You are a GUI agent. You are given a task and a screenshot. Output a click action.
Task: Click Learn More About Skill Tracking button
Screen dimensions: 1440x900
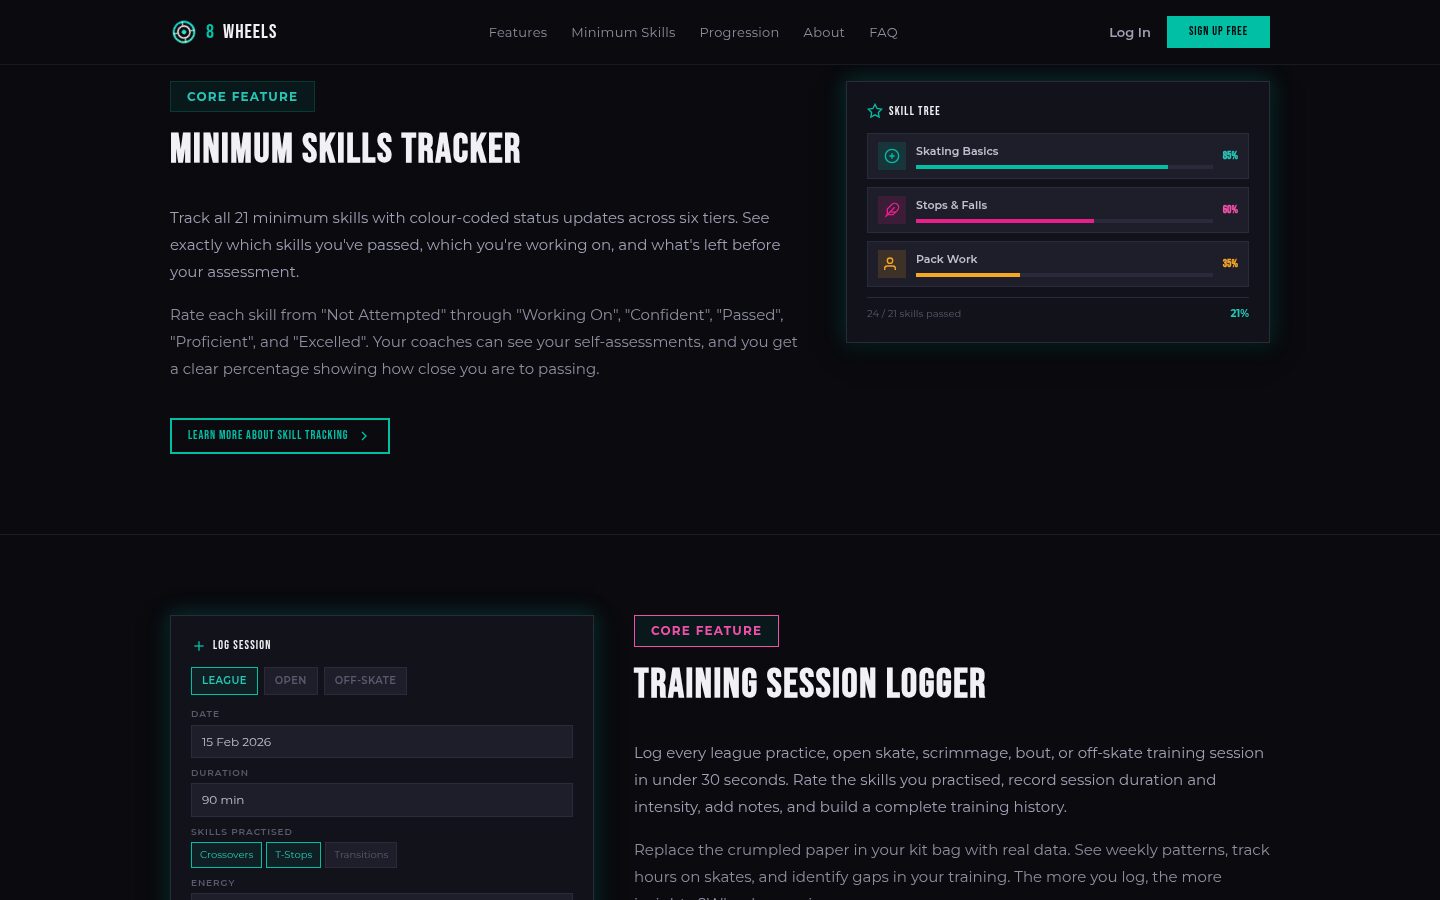tap(280, 436)
